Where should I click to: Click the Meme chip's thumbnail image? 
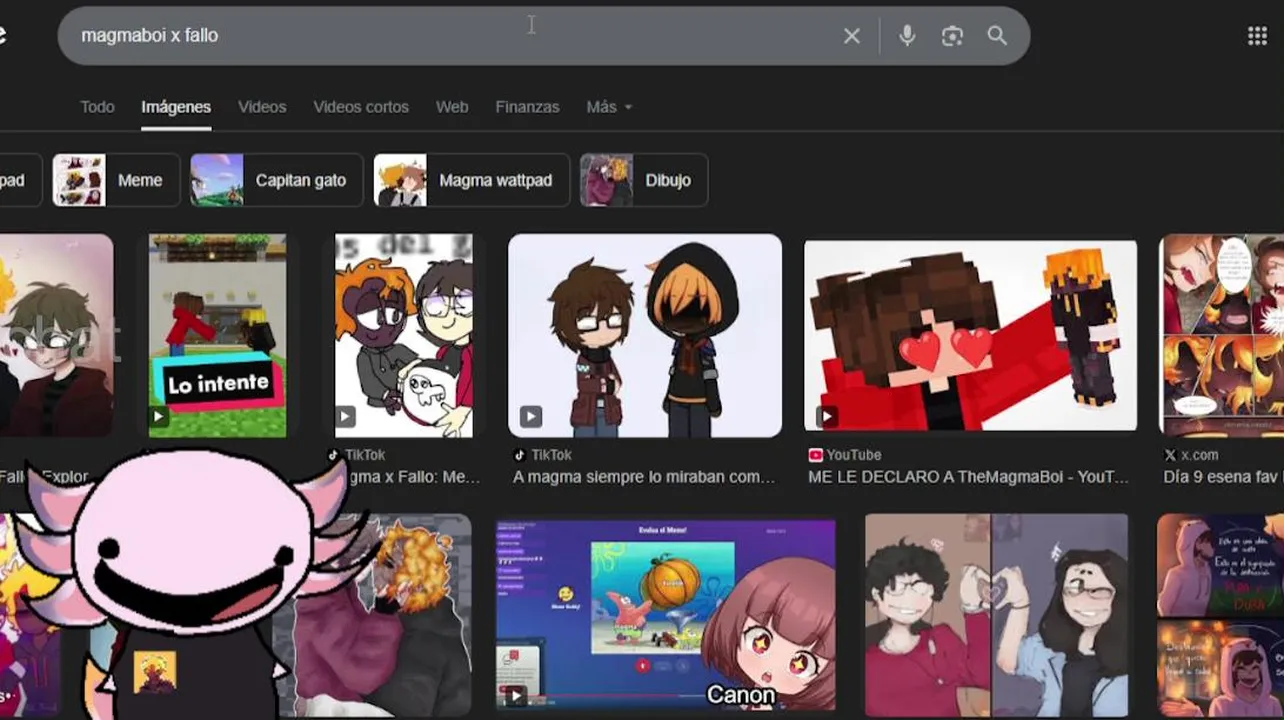coord(79,180)
